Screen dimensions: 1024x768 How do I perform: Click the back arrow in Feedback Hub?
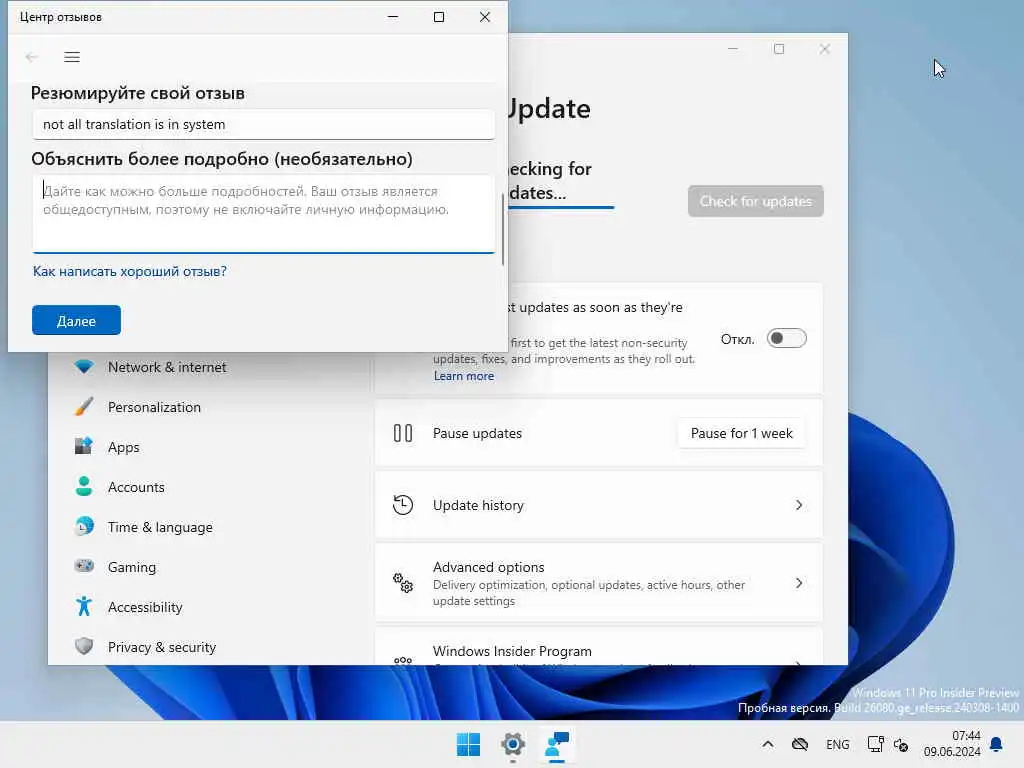[31, 57]
